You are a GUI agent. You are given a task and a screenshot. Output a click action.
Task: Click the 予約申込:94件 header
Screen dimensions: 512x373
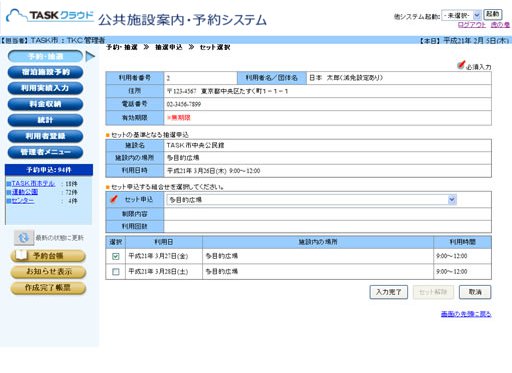click(49, 170)
